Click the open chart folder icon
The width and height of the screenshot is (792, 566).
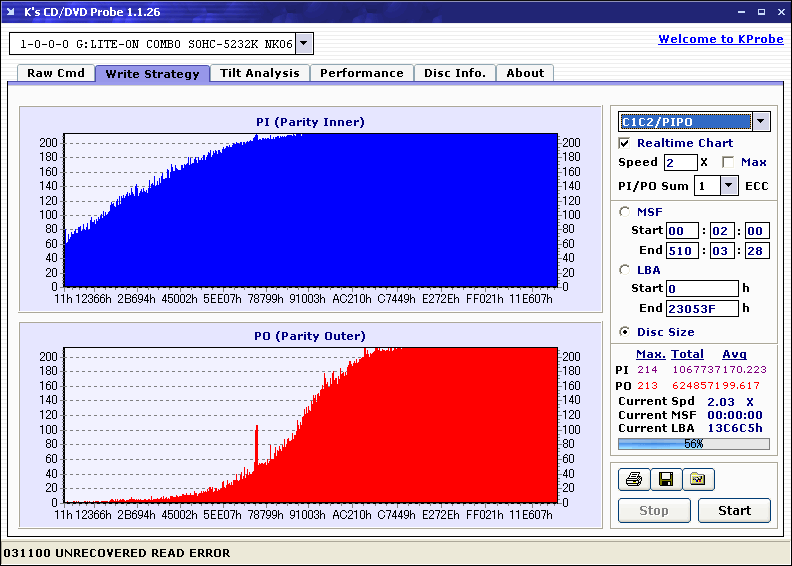pyautogui.click(x=698, y=479)
